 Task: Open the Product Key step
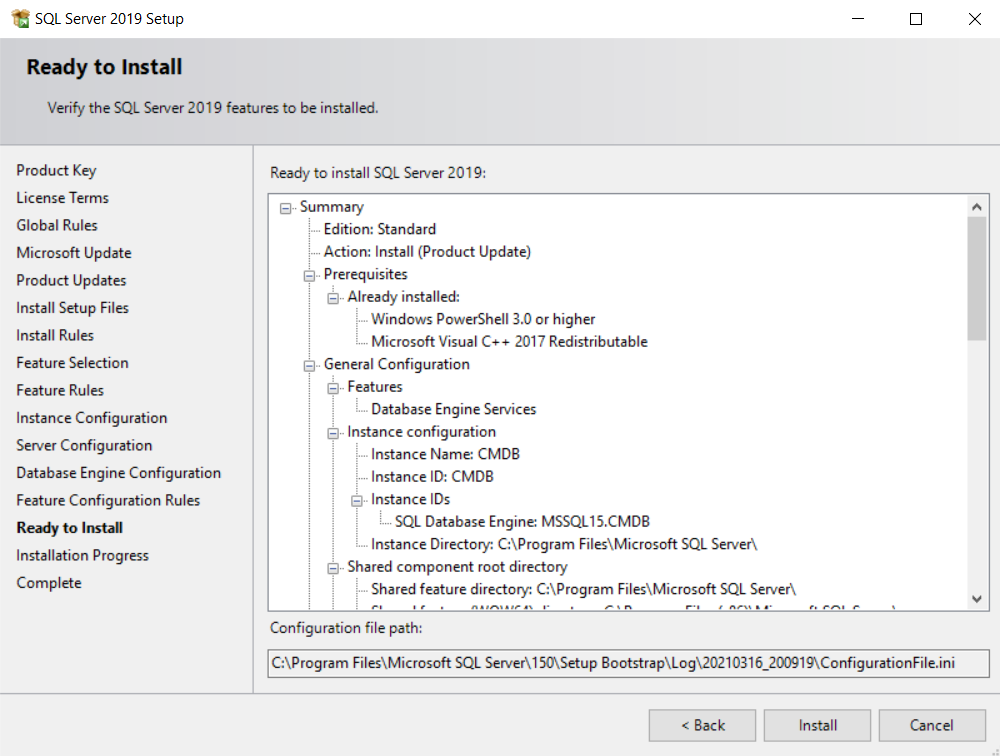click(56, 170)
